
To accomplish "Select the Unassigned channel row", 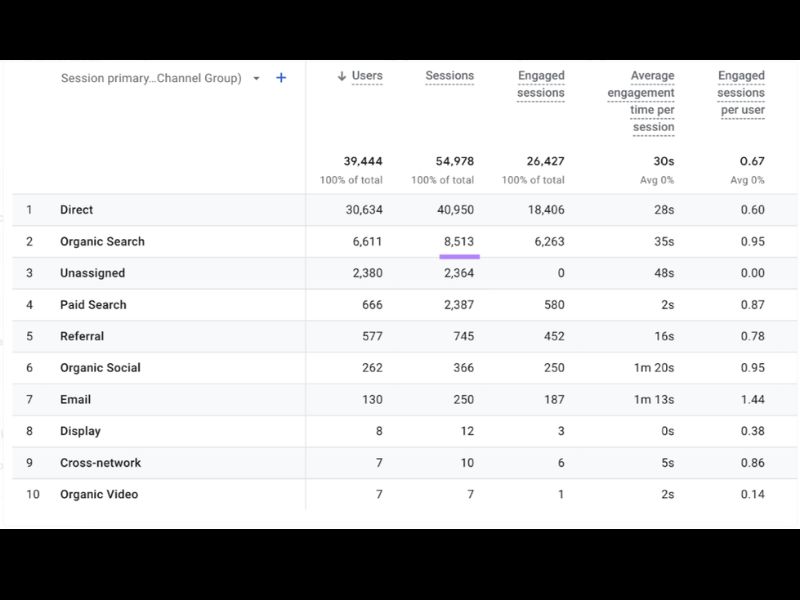I will (404, 273).
